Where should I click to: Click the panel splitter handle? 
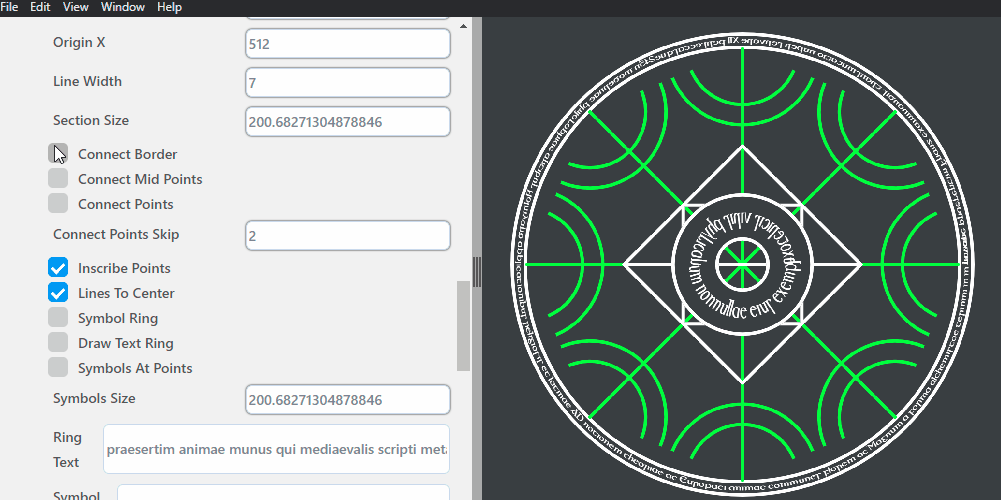(477, 272)
